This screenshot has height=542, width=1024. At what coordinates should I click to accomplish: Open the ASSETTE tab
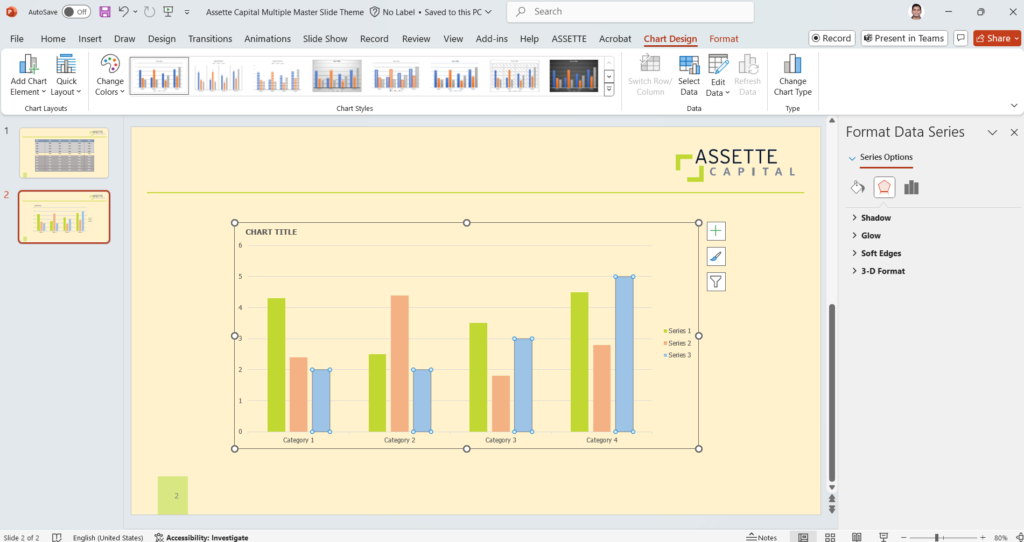(x=569, y=39)
